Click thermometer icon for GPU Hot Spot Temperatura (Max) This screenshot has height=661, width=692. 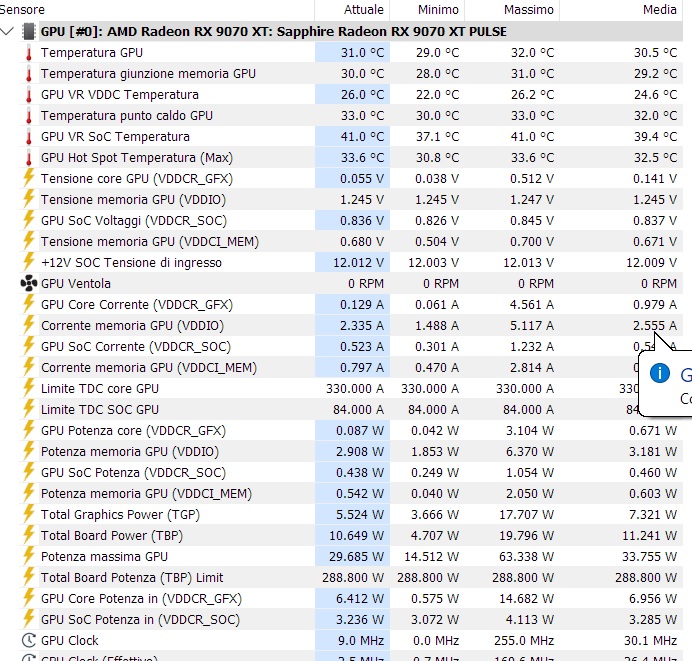point(29,158)
